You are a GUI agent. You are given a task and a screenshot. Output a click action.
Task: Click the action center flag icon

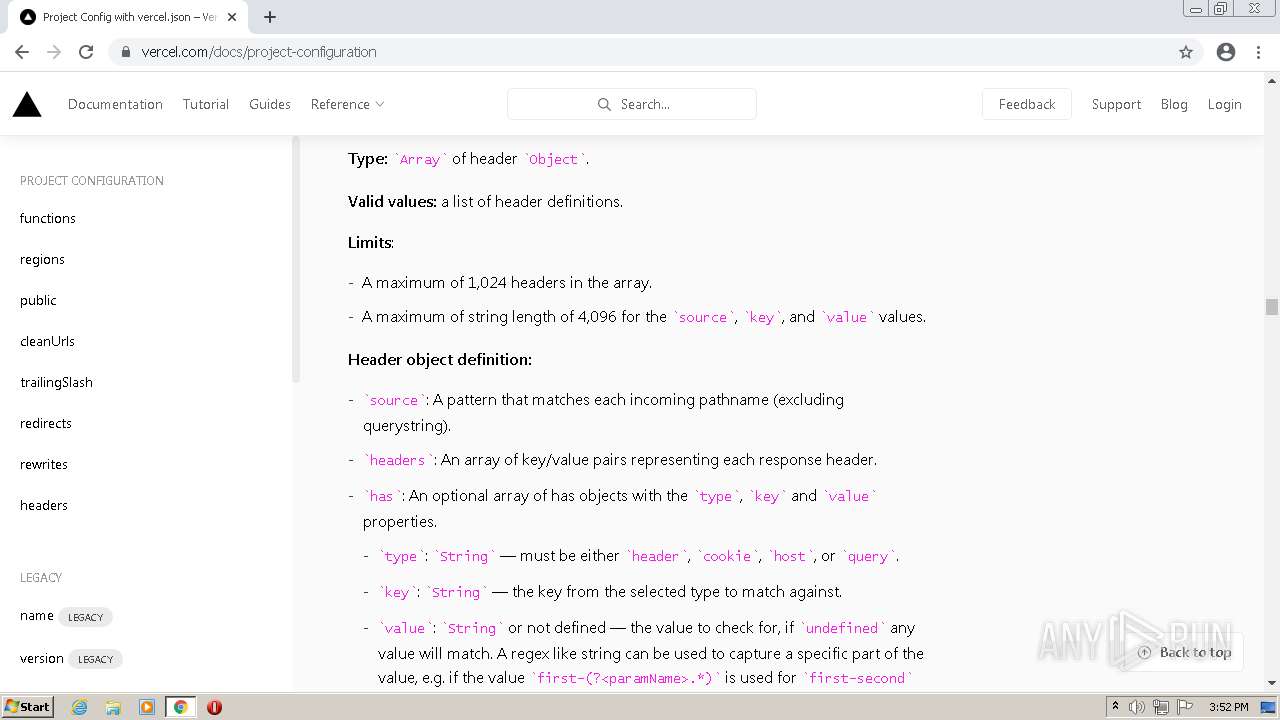coord(1185,707)
